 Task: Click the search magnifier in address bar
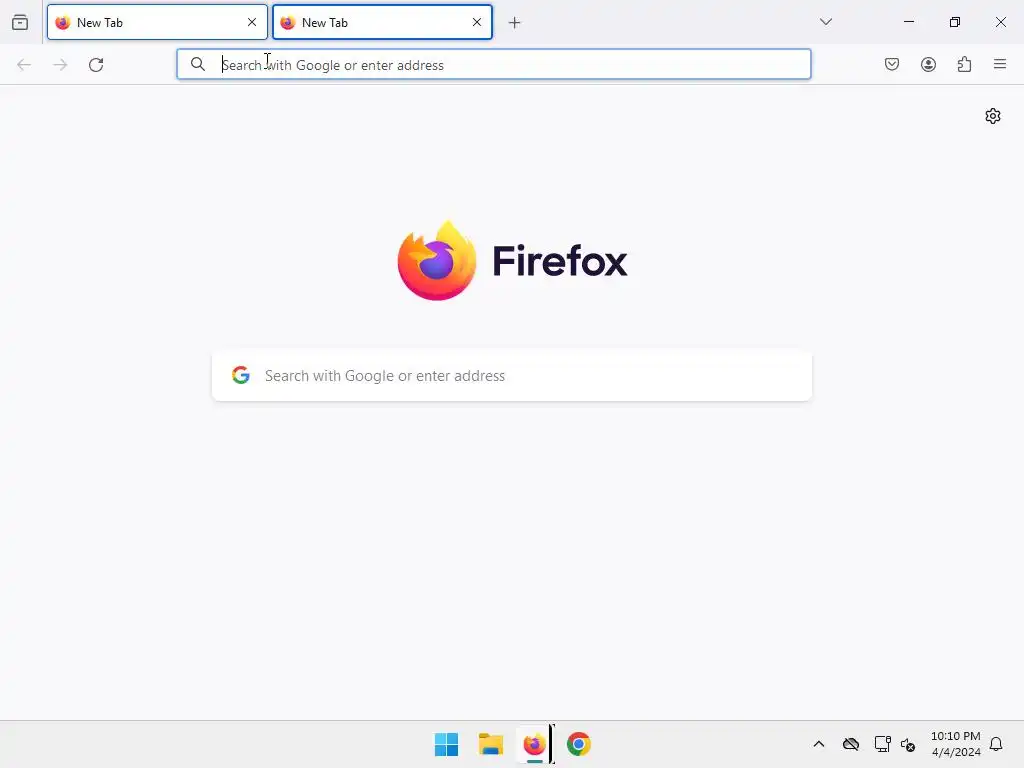click(198, 64)
